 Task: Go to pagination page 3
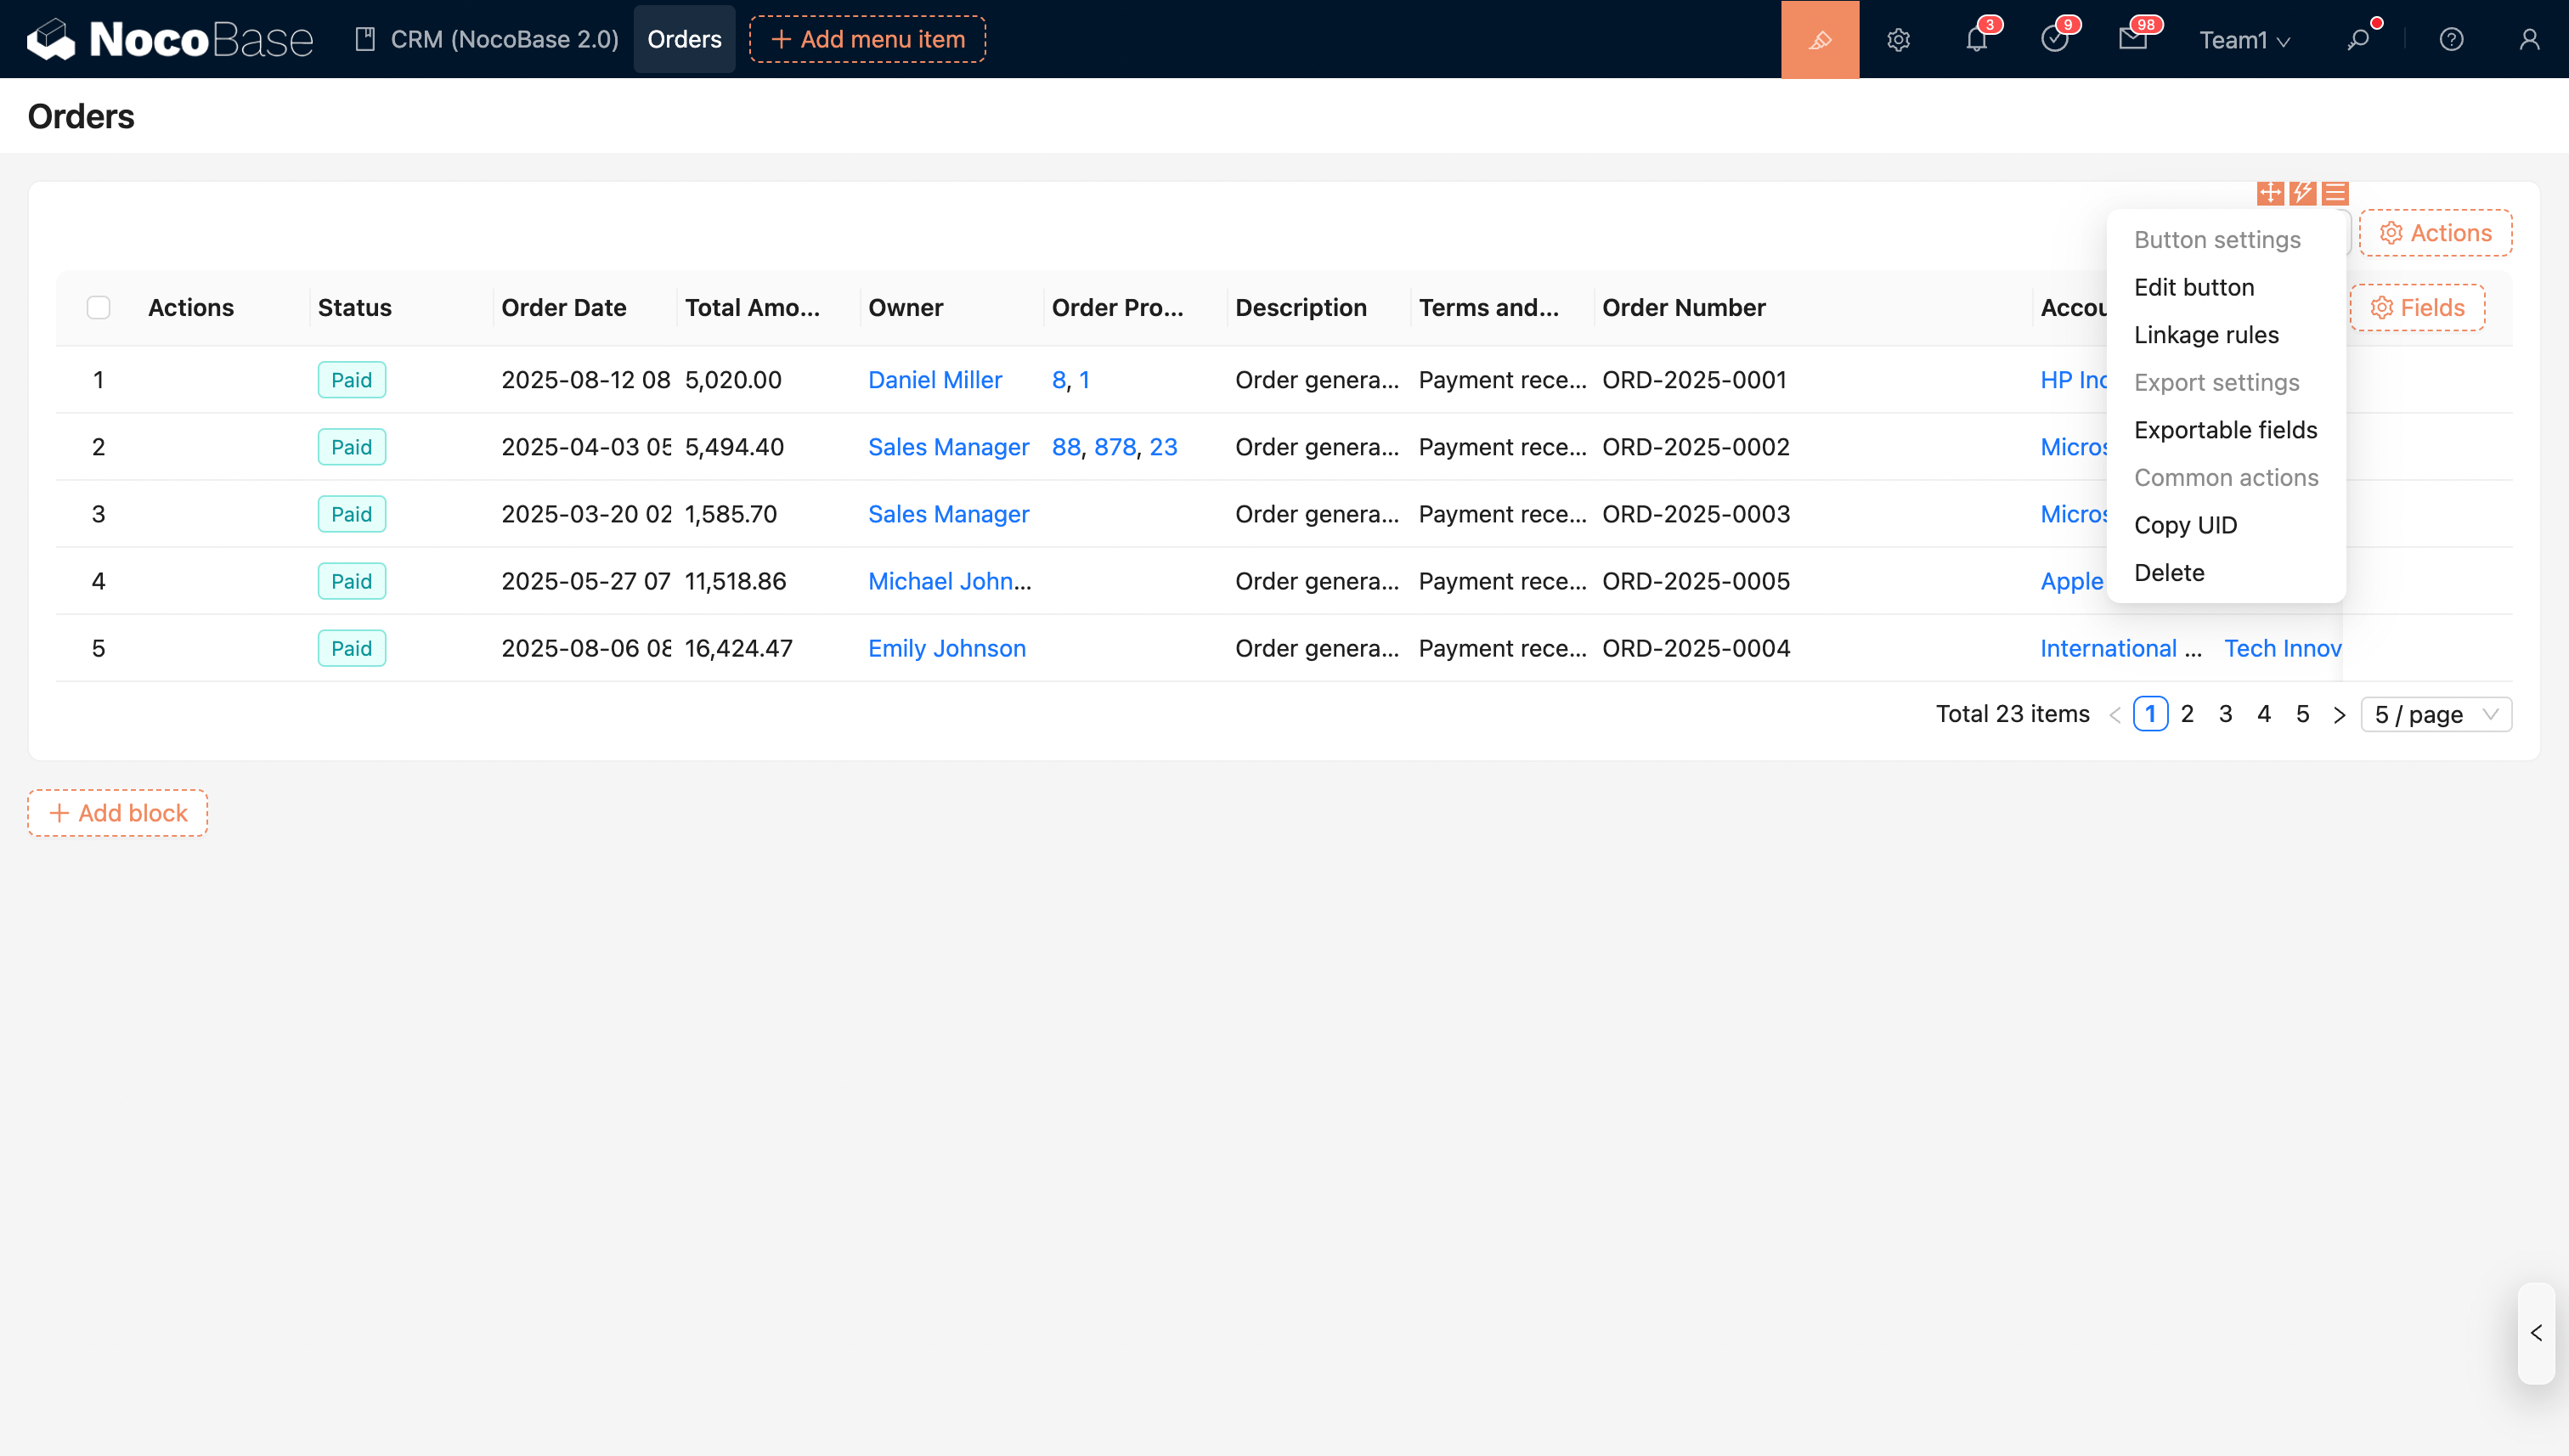click(x=2225, y=714)
